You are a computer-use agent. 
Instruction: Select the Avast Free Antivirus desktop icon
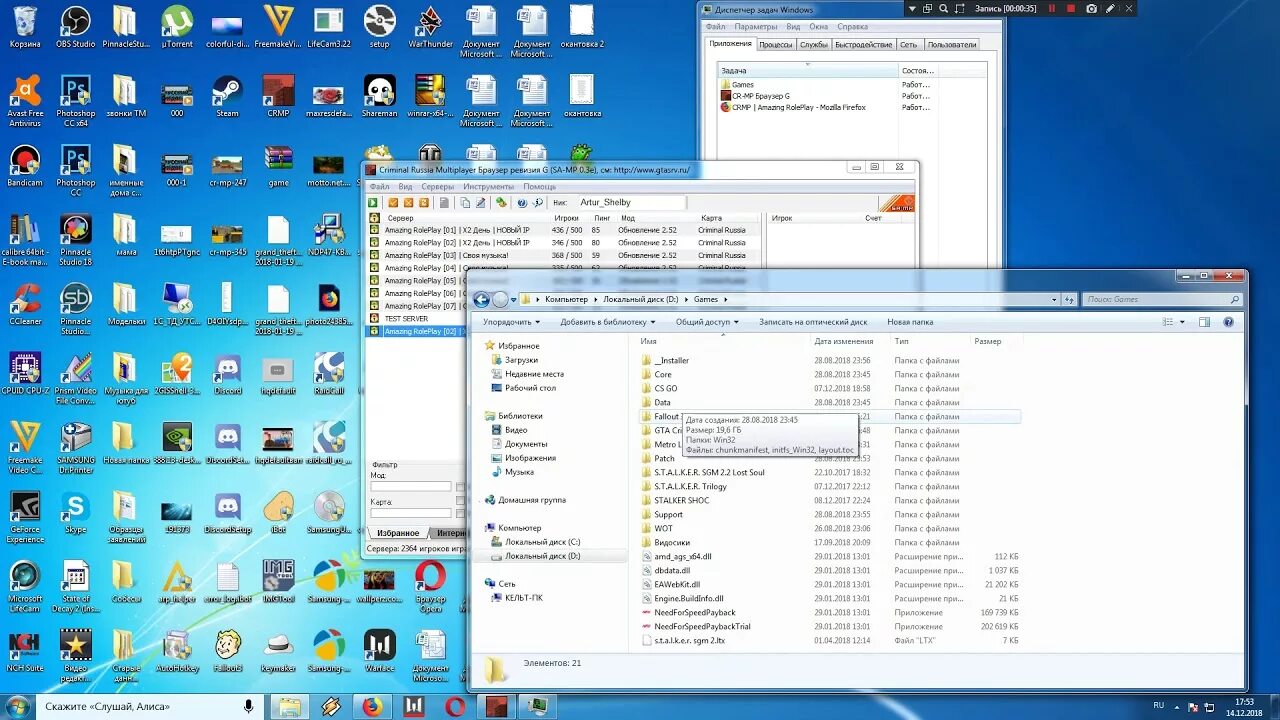[25, 100]
